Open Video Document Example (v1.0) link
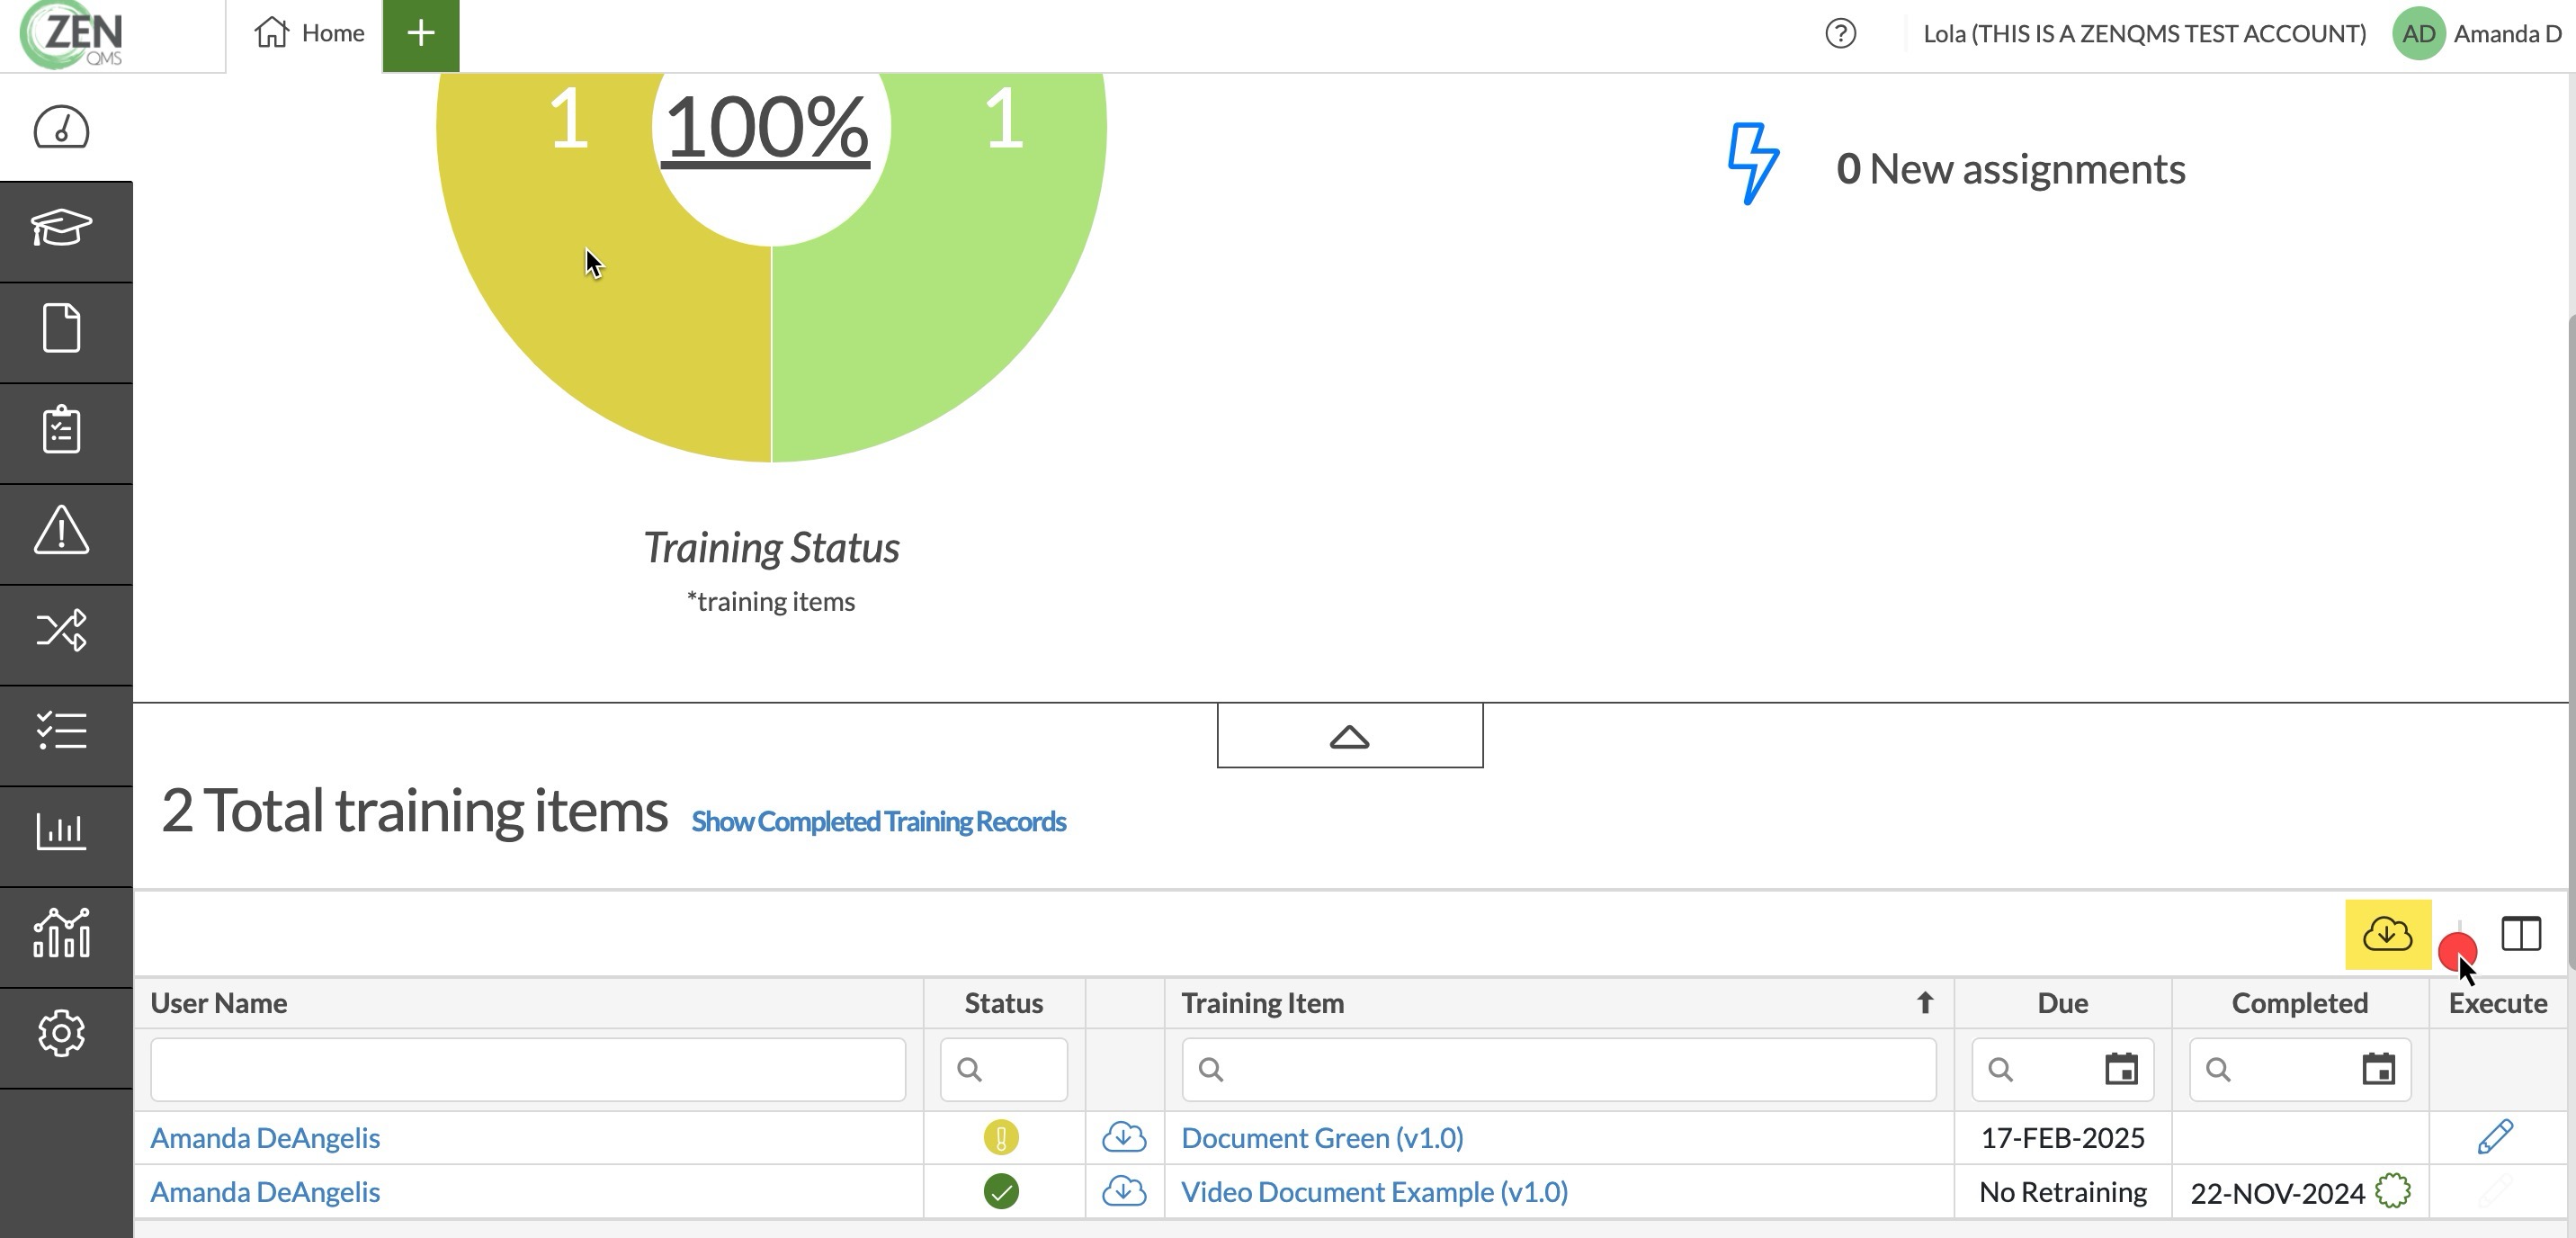2576x1238 pixels. pyautogui.click(x=1374, y=1192)
